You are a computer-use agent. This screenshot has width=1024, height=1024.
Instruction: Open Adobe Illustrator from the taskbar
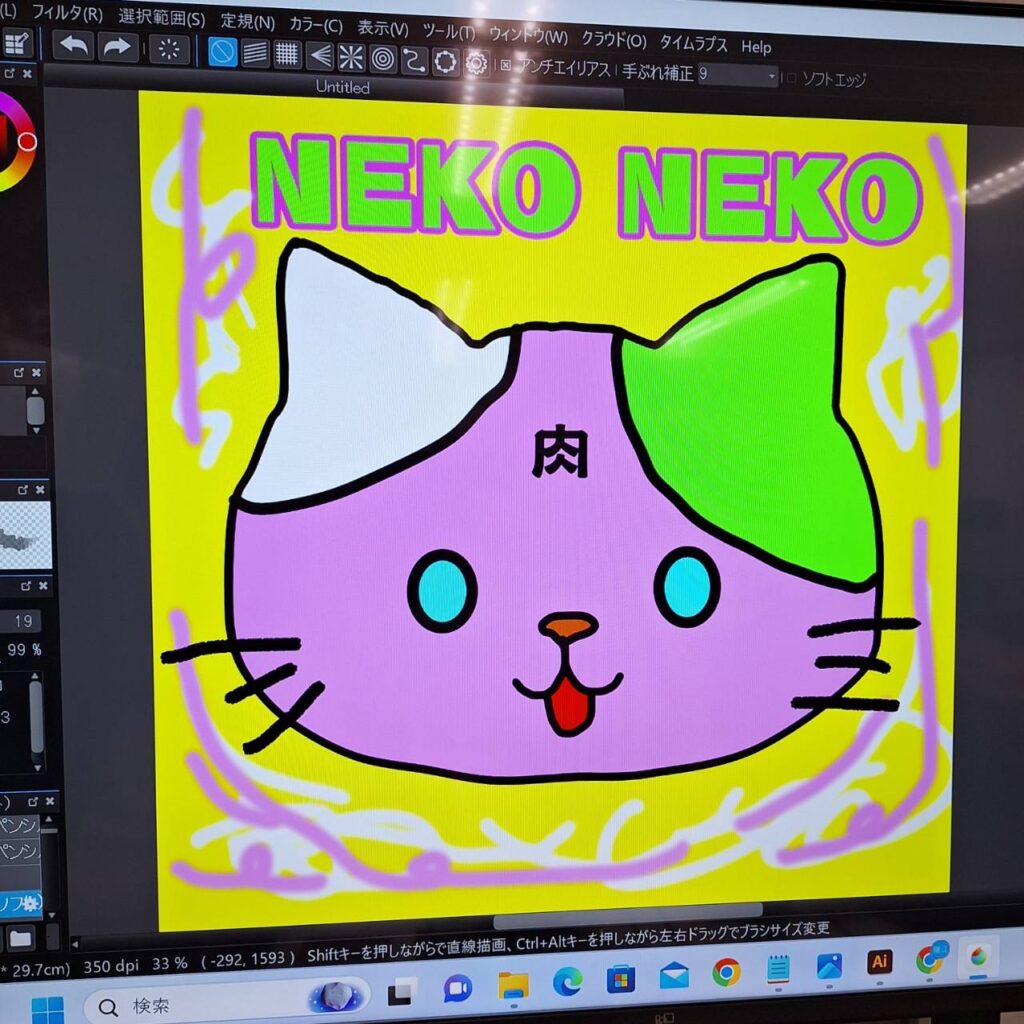coord(879,963)
